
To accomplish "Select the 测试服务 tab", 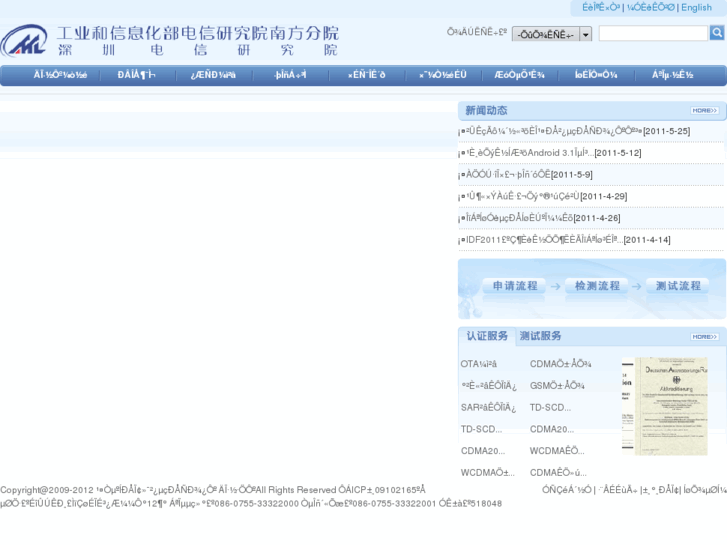I will (540, 336).
